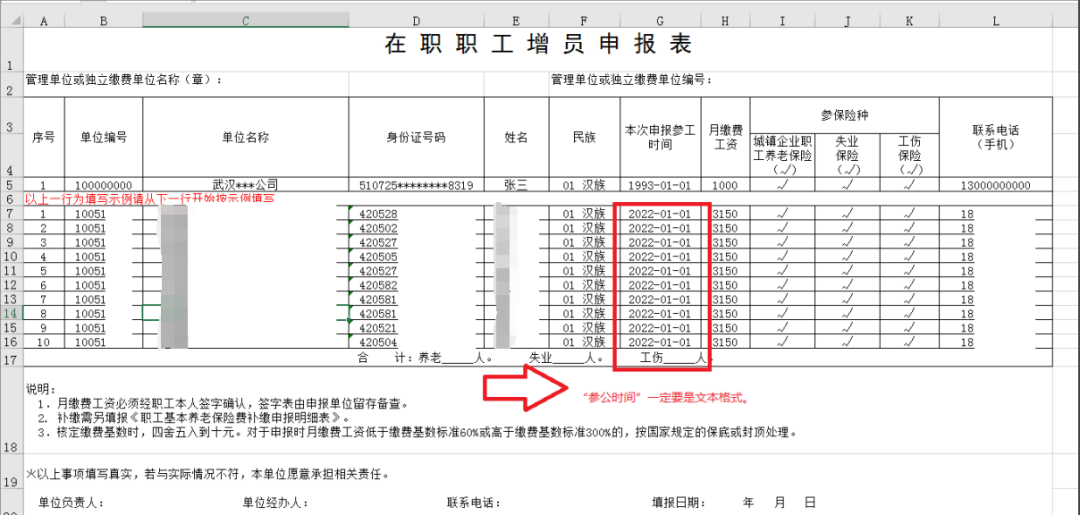This screenshot has height=515, width=1080.
Task: Click the 管理单位或独立缴费单位编号 cell
Action: point(632,80)
